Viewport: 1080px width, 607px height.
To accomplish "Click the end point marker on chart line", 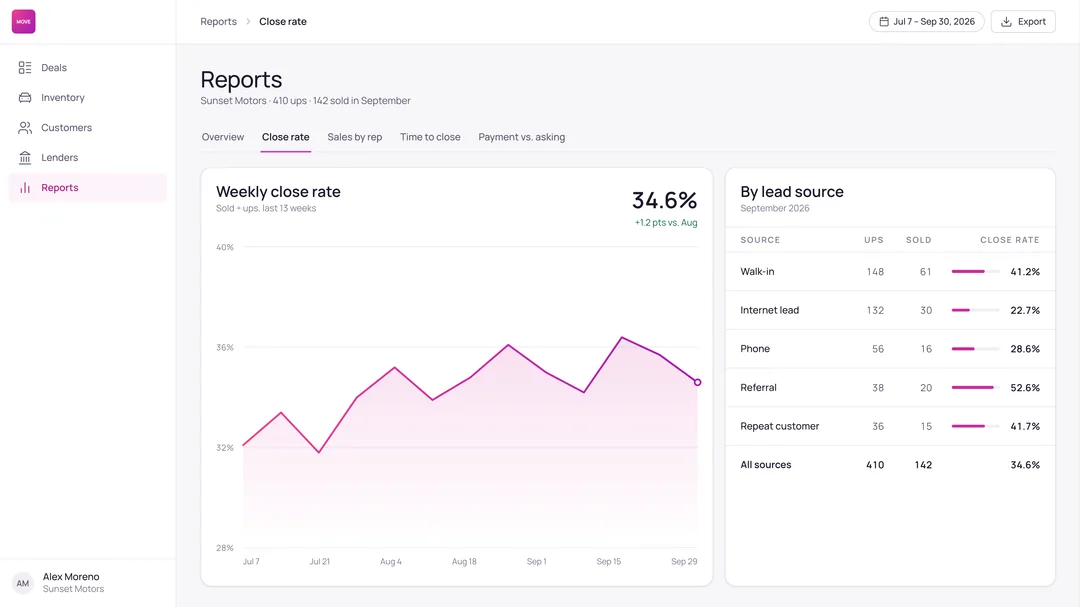I will (x=697, y=382).
